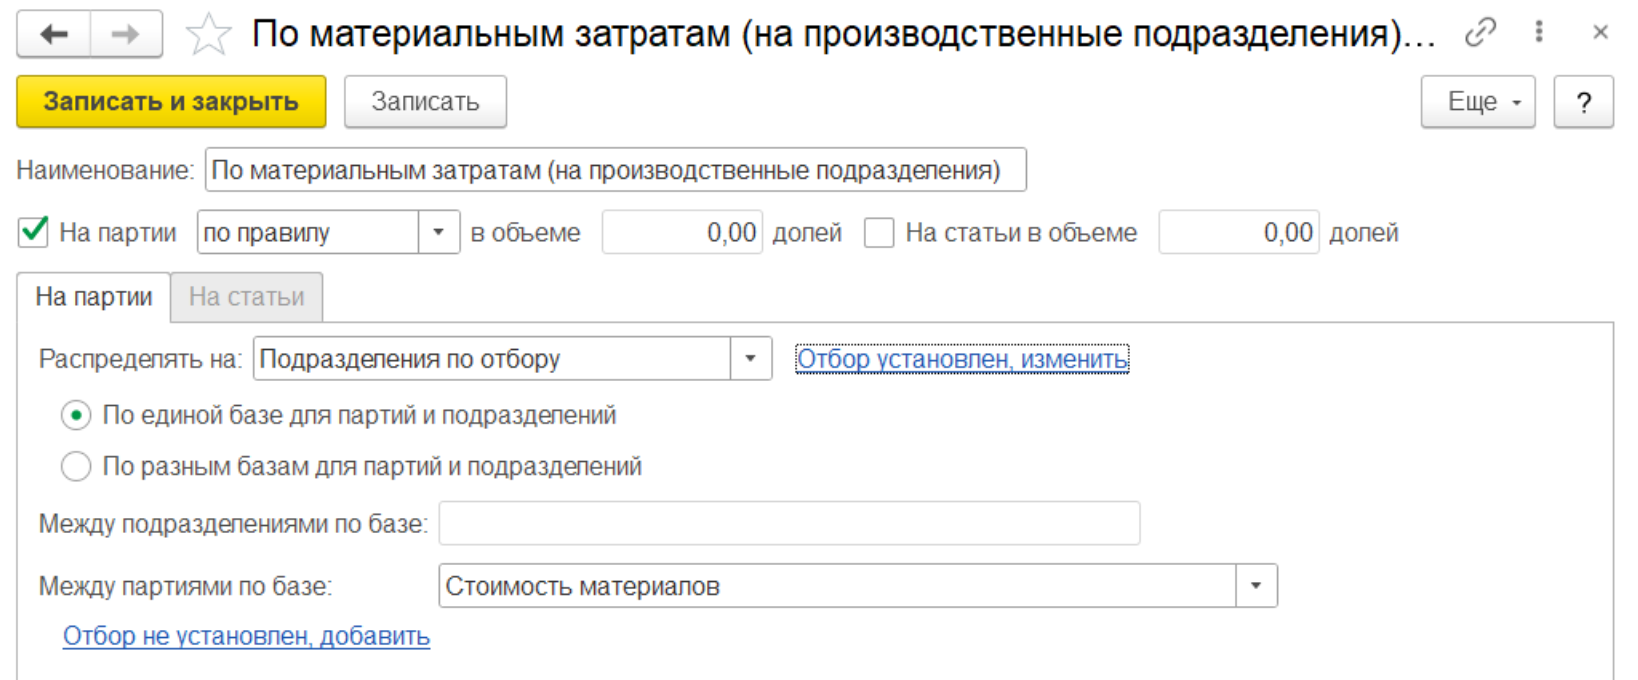This screenshot has height=680, width=1638.
Task: Open the «Распределять на» dropdown list
Action: [x=750, y=359]
